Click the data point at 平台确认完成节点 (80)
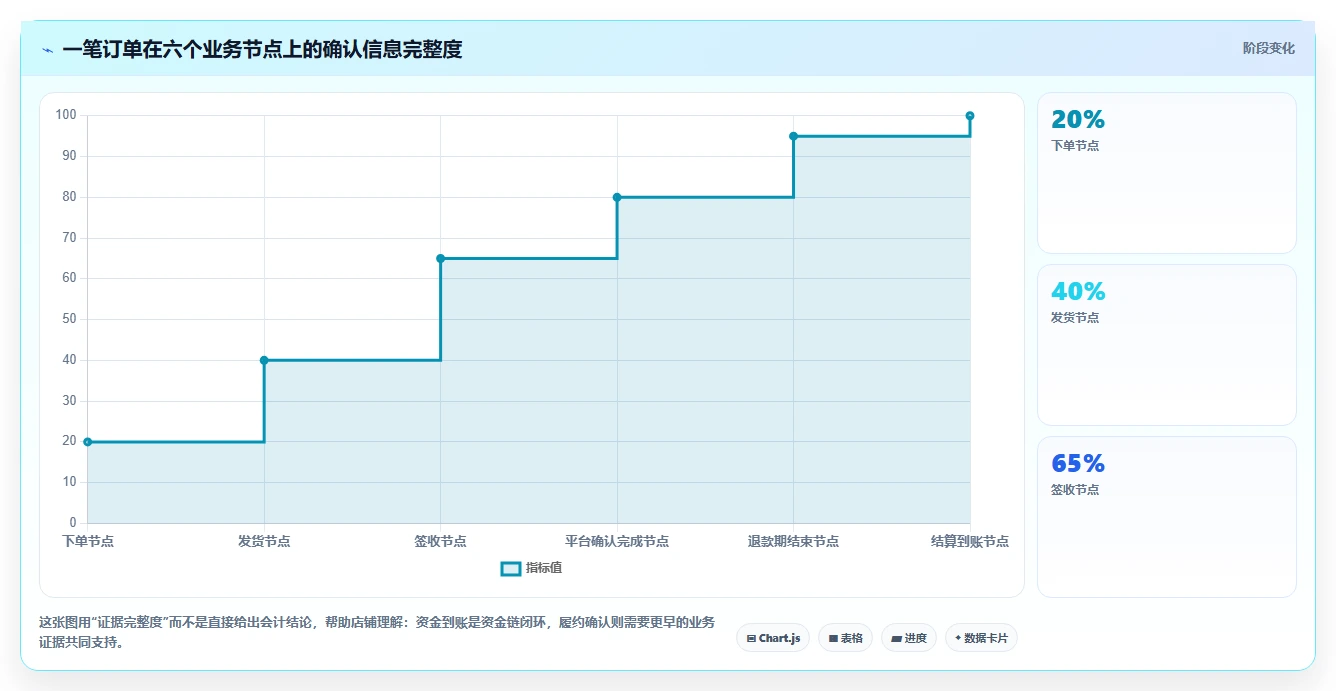The width and height of the screenshot is (1336, 691). [617, 197]
